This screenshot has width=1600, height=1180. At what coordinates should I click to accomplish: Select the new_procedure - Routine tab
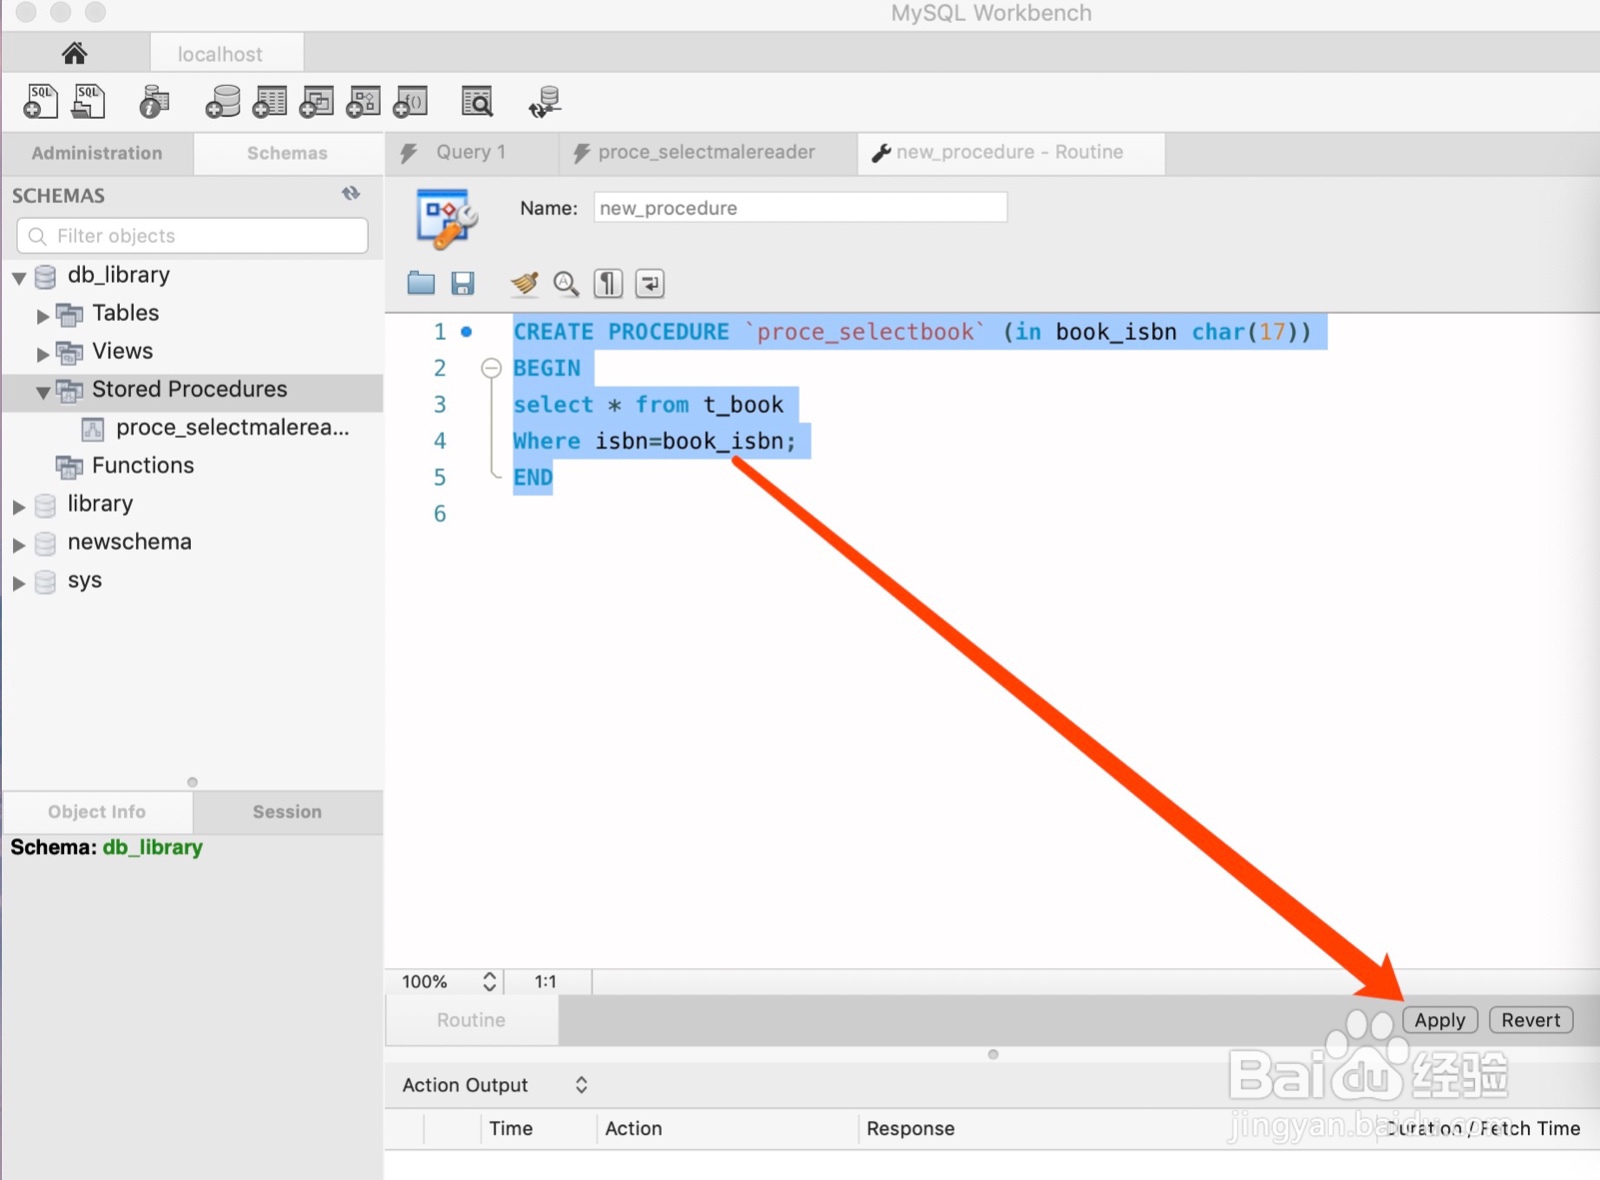coord(1010,152)
